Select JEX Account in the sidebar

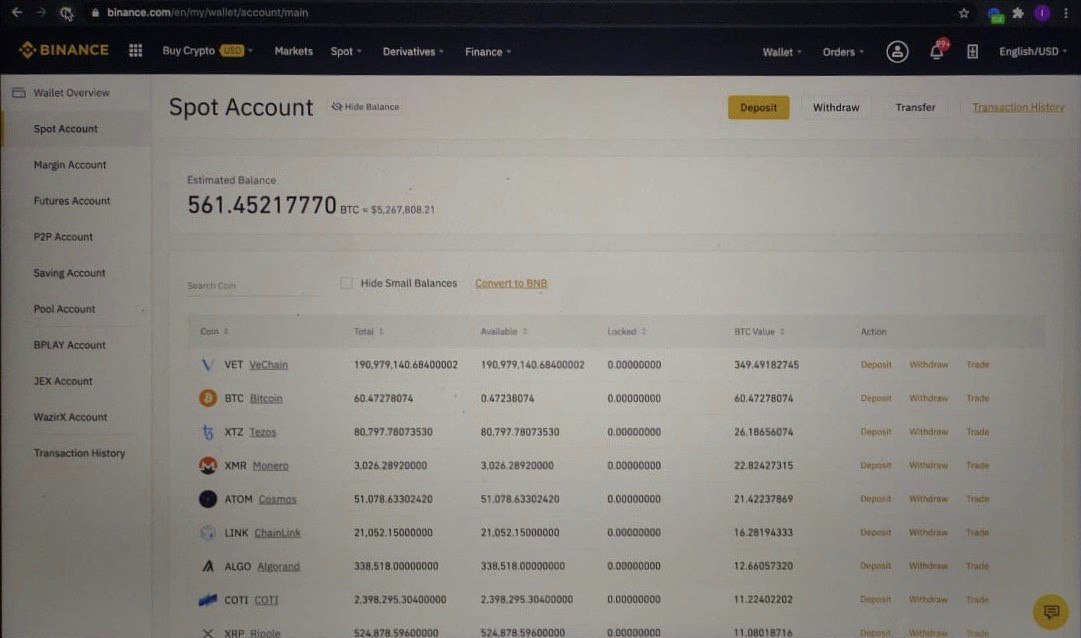coord(63,381)
